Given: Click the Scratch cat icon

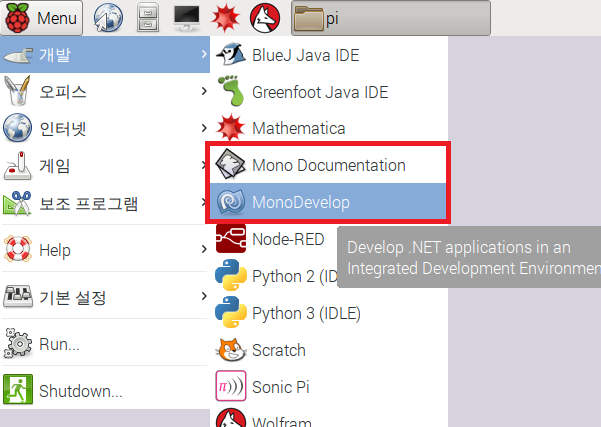Looking at the screenshot, I should [x=231, y=350].
